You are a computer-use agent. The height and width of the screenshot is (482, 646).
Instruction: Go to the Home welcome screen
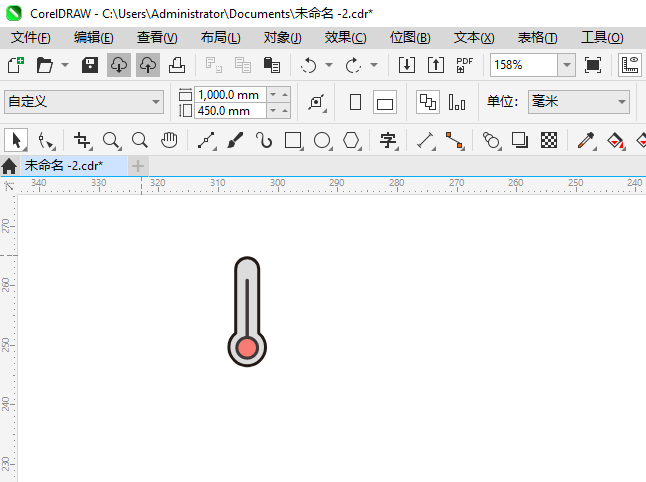tap(9, 166)
